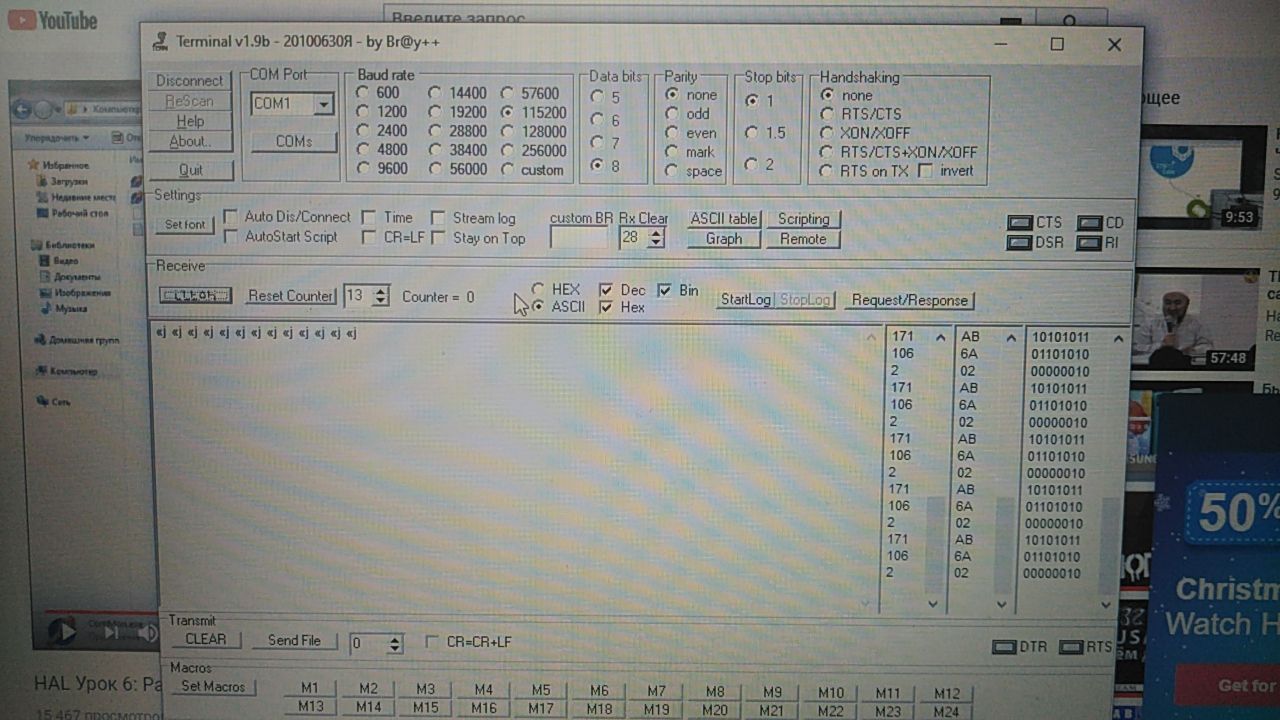
Task: Adjust the counter value 13 stepper
Action: [x=381, y=296]
